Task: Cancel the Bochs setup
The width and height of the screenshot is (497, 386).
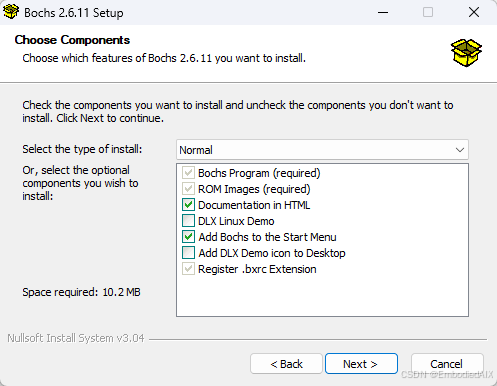Action: click(x=447, y=364)
